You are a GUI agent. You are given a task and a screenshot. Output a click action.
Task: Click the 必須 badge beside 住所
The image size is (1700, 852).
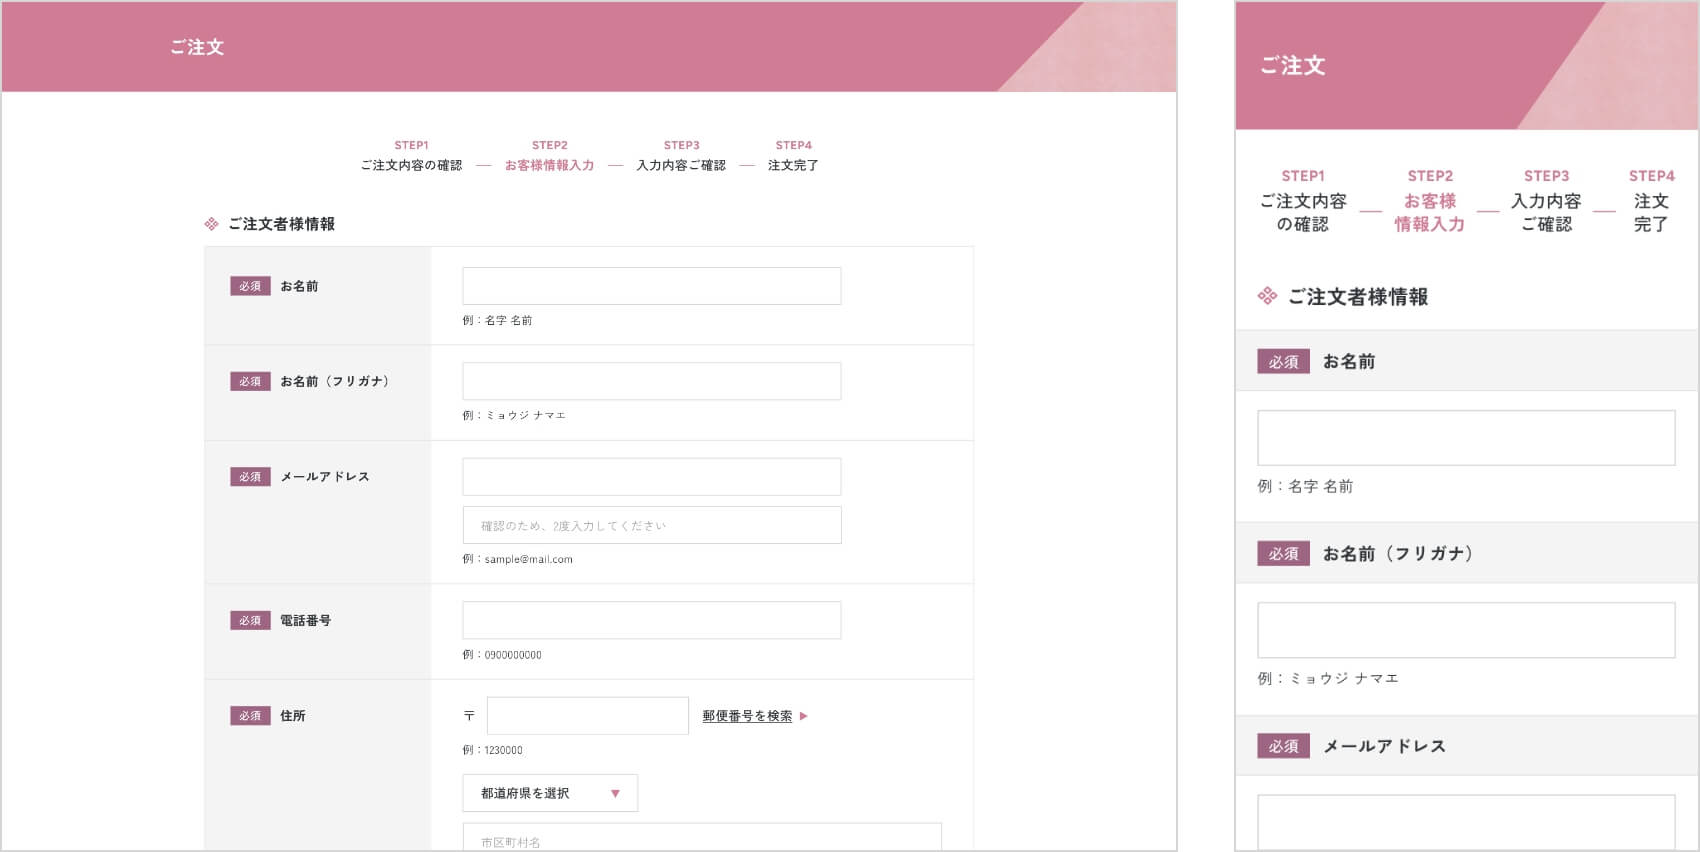point(250,716)
